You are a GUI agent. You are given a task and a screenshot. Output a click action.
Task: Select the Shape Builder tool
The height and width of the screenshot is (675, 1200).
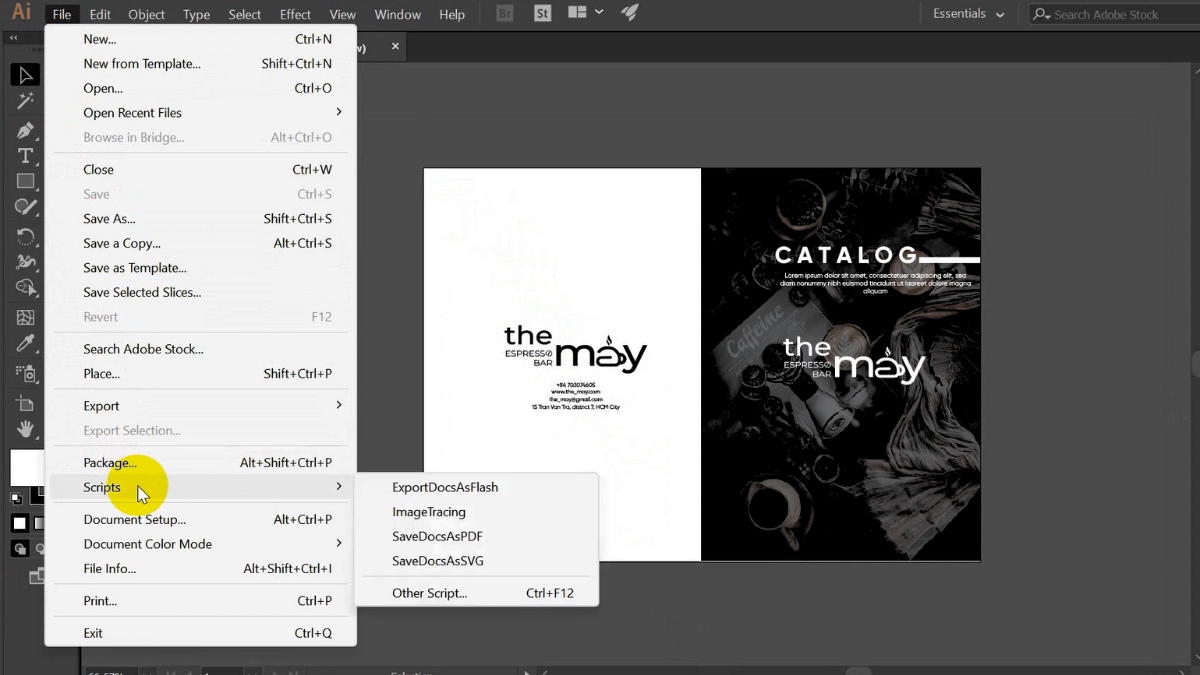coord(25,289)
